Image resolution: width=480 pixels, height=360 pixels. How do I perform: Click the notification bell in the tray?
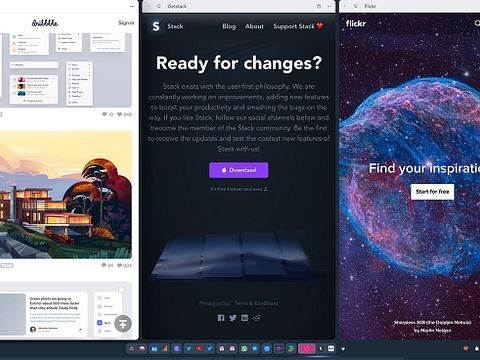coord(477,349)
